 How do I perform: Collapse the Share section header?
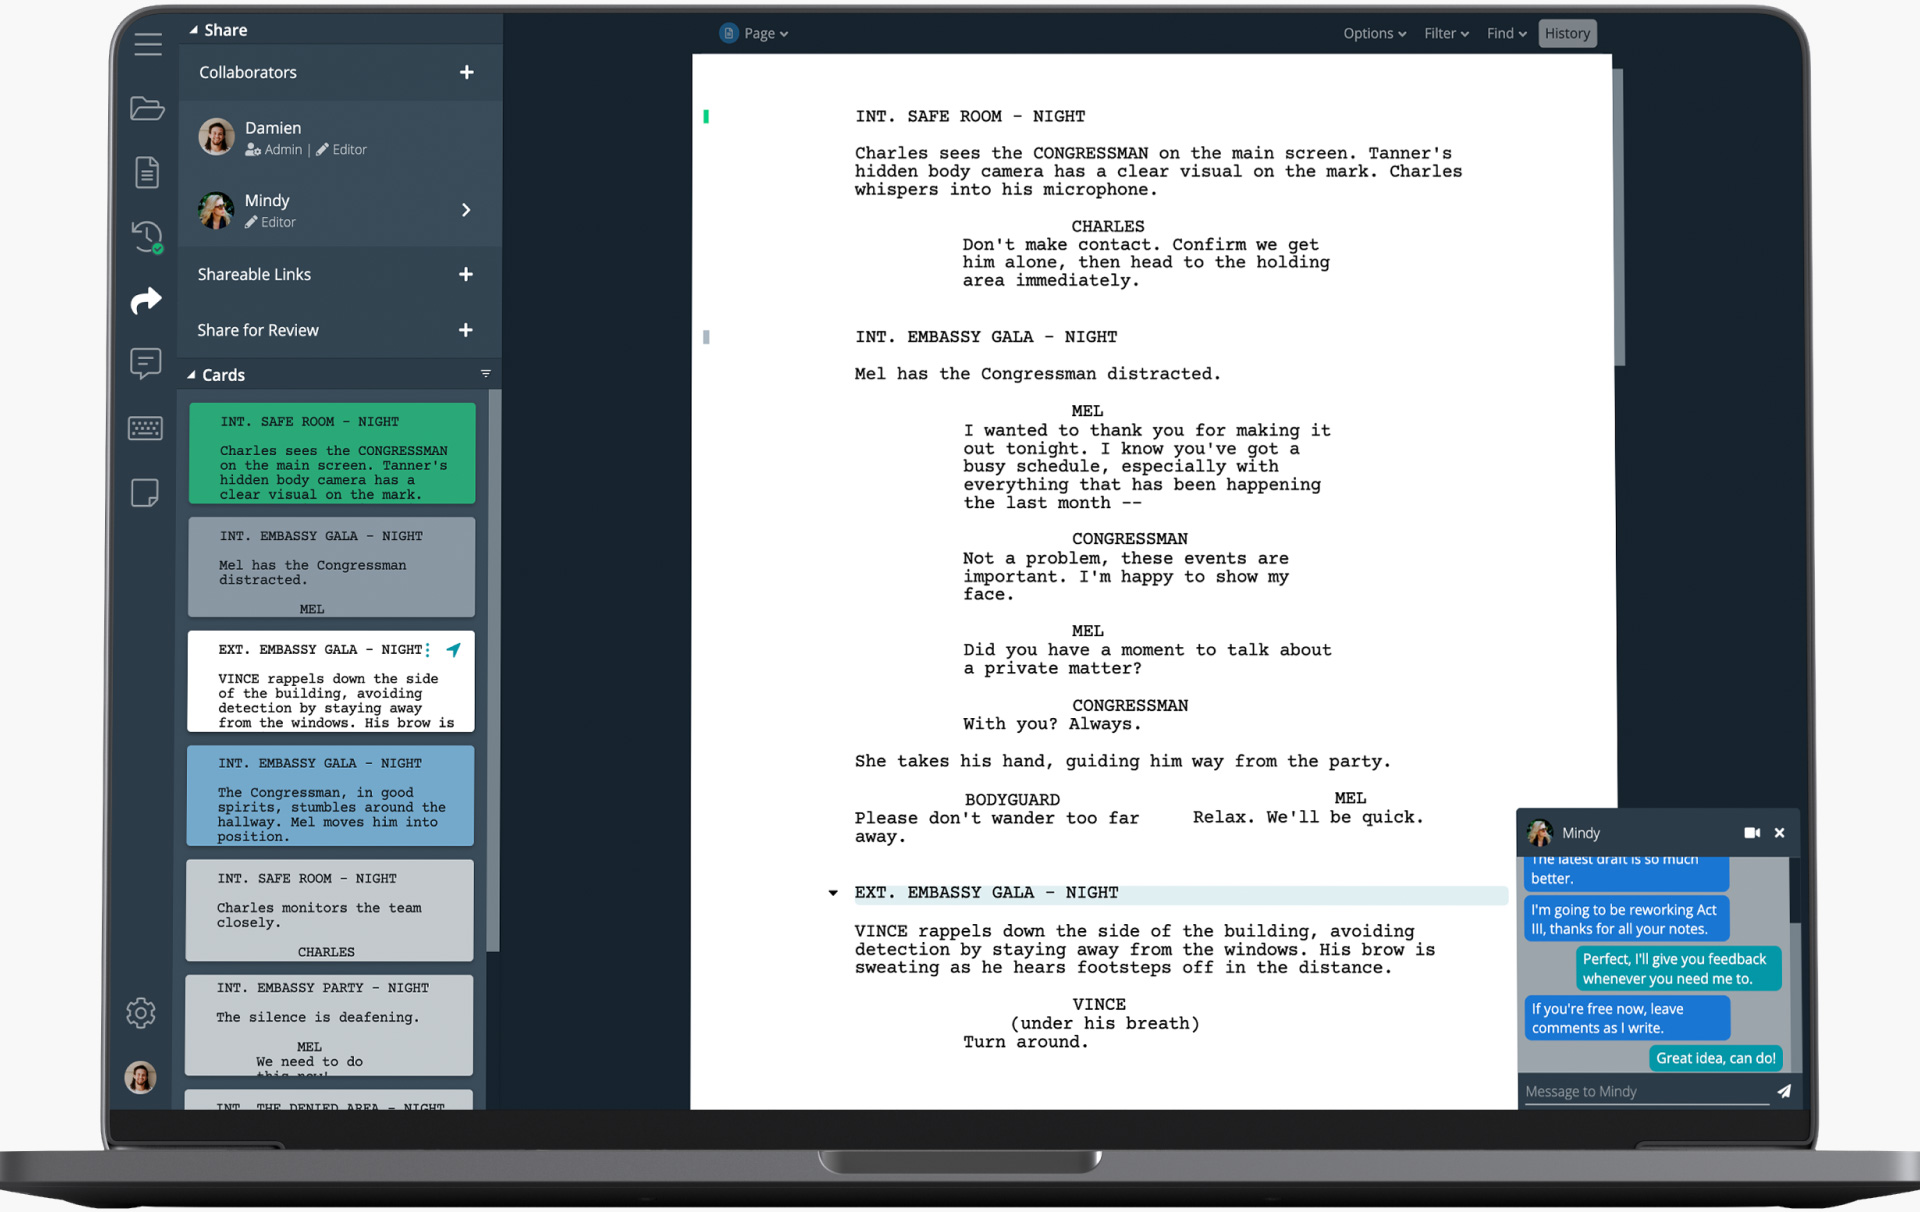pyautogui.click(x=192, y=29)
